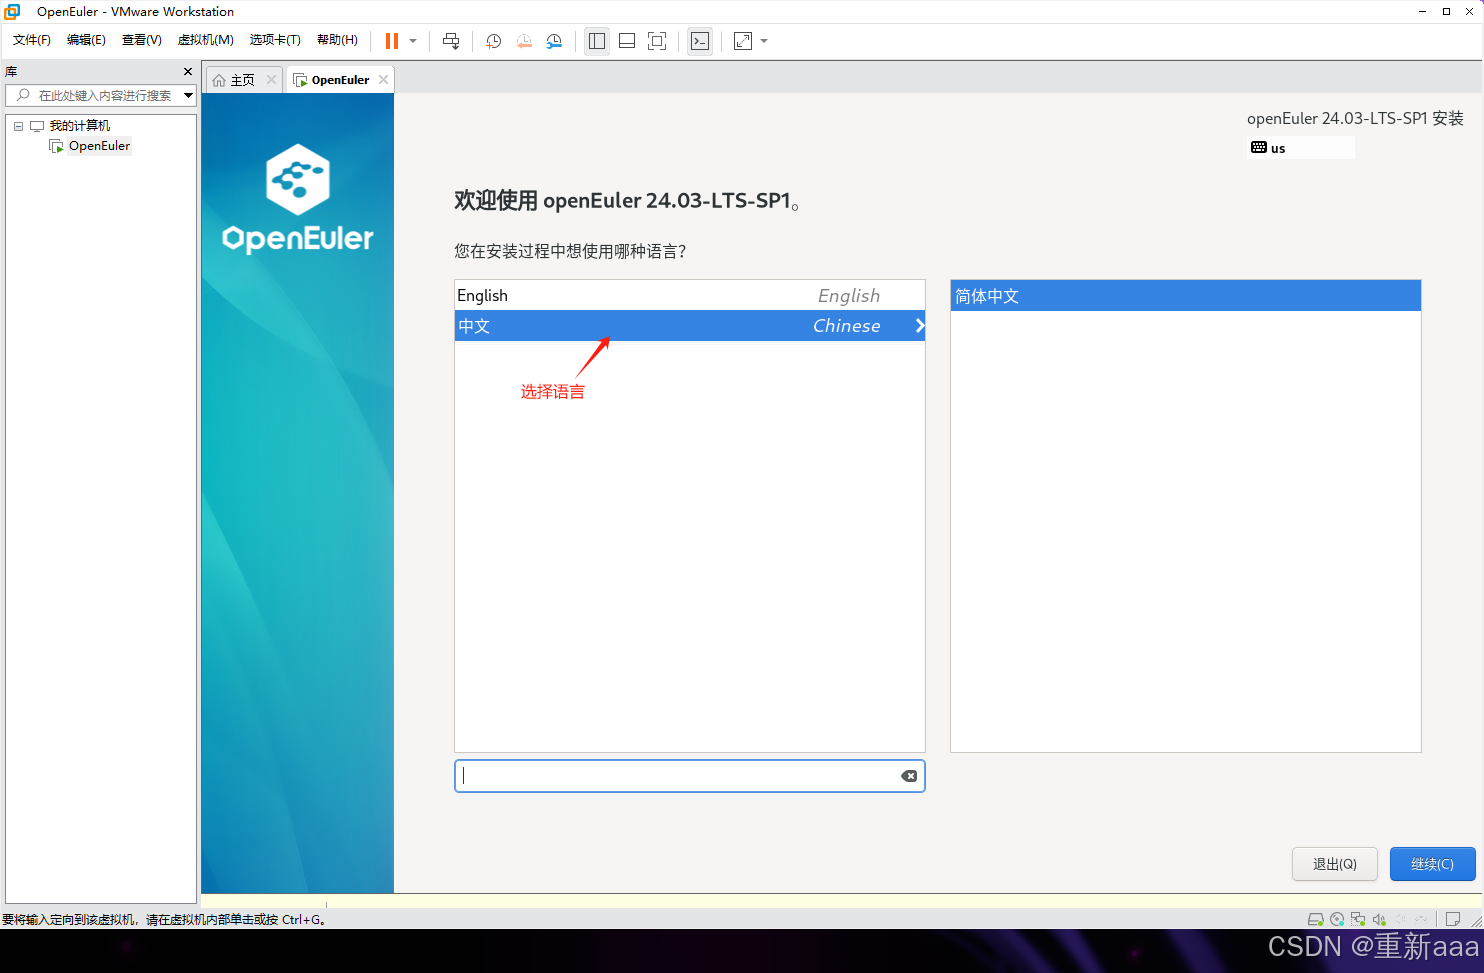Select 中文 Chinese in the language list
Screen dimensions: 1484x973
click(x=689, y=326)
